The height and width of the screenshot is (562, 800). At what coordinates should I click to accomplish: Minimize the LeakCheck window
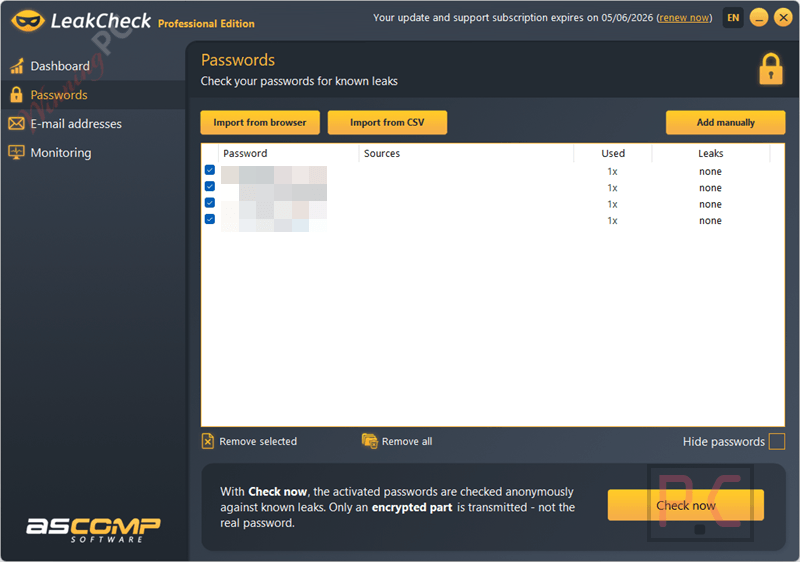759,18
